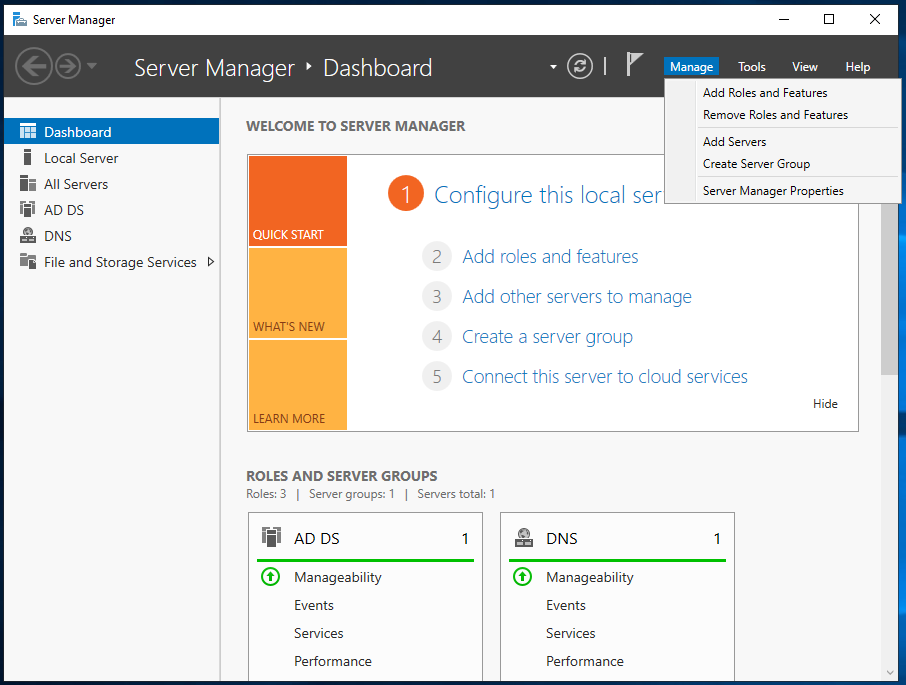This screenshot has height=685, width=906.
Task: Click the 'Server groups: 1' summary text
Action: pyautogui.click(x=351, y=494)
